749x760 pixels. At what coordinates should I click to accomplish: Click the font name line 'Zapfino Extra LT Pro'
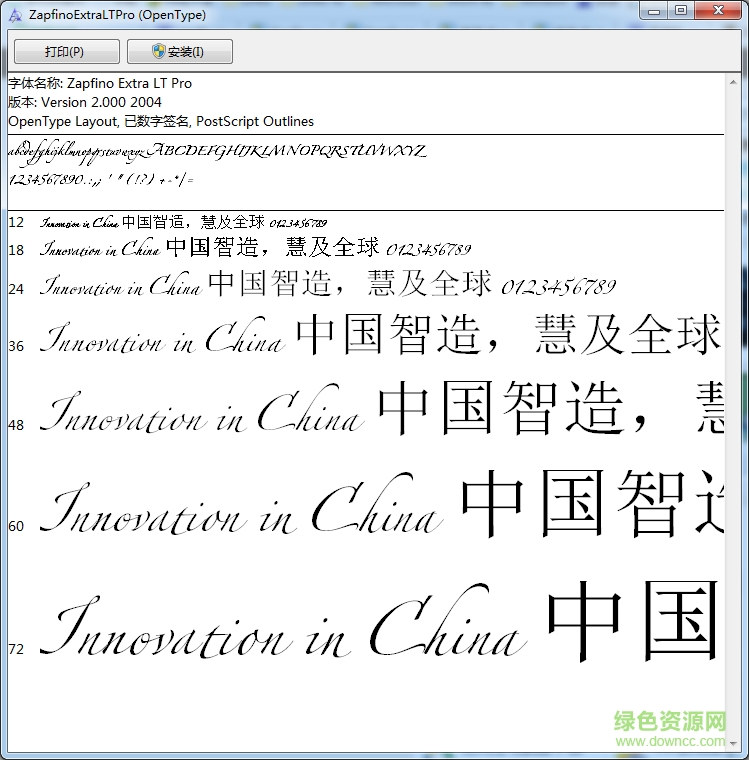[100, 83]
